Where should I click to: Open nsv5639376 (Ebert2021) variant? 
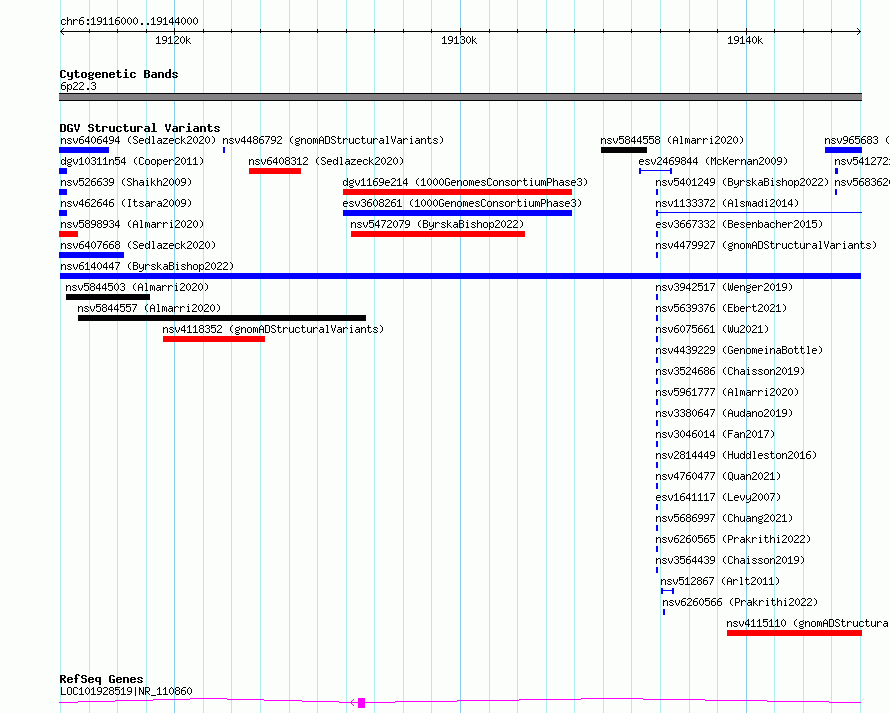(721, 308)
